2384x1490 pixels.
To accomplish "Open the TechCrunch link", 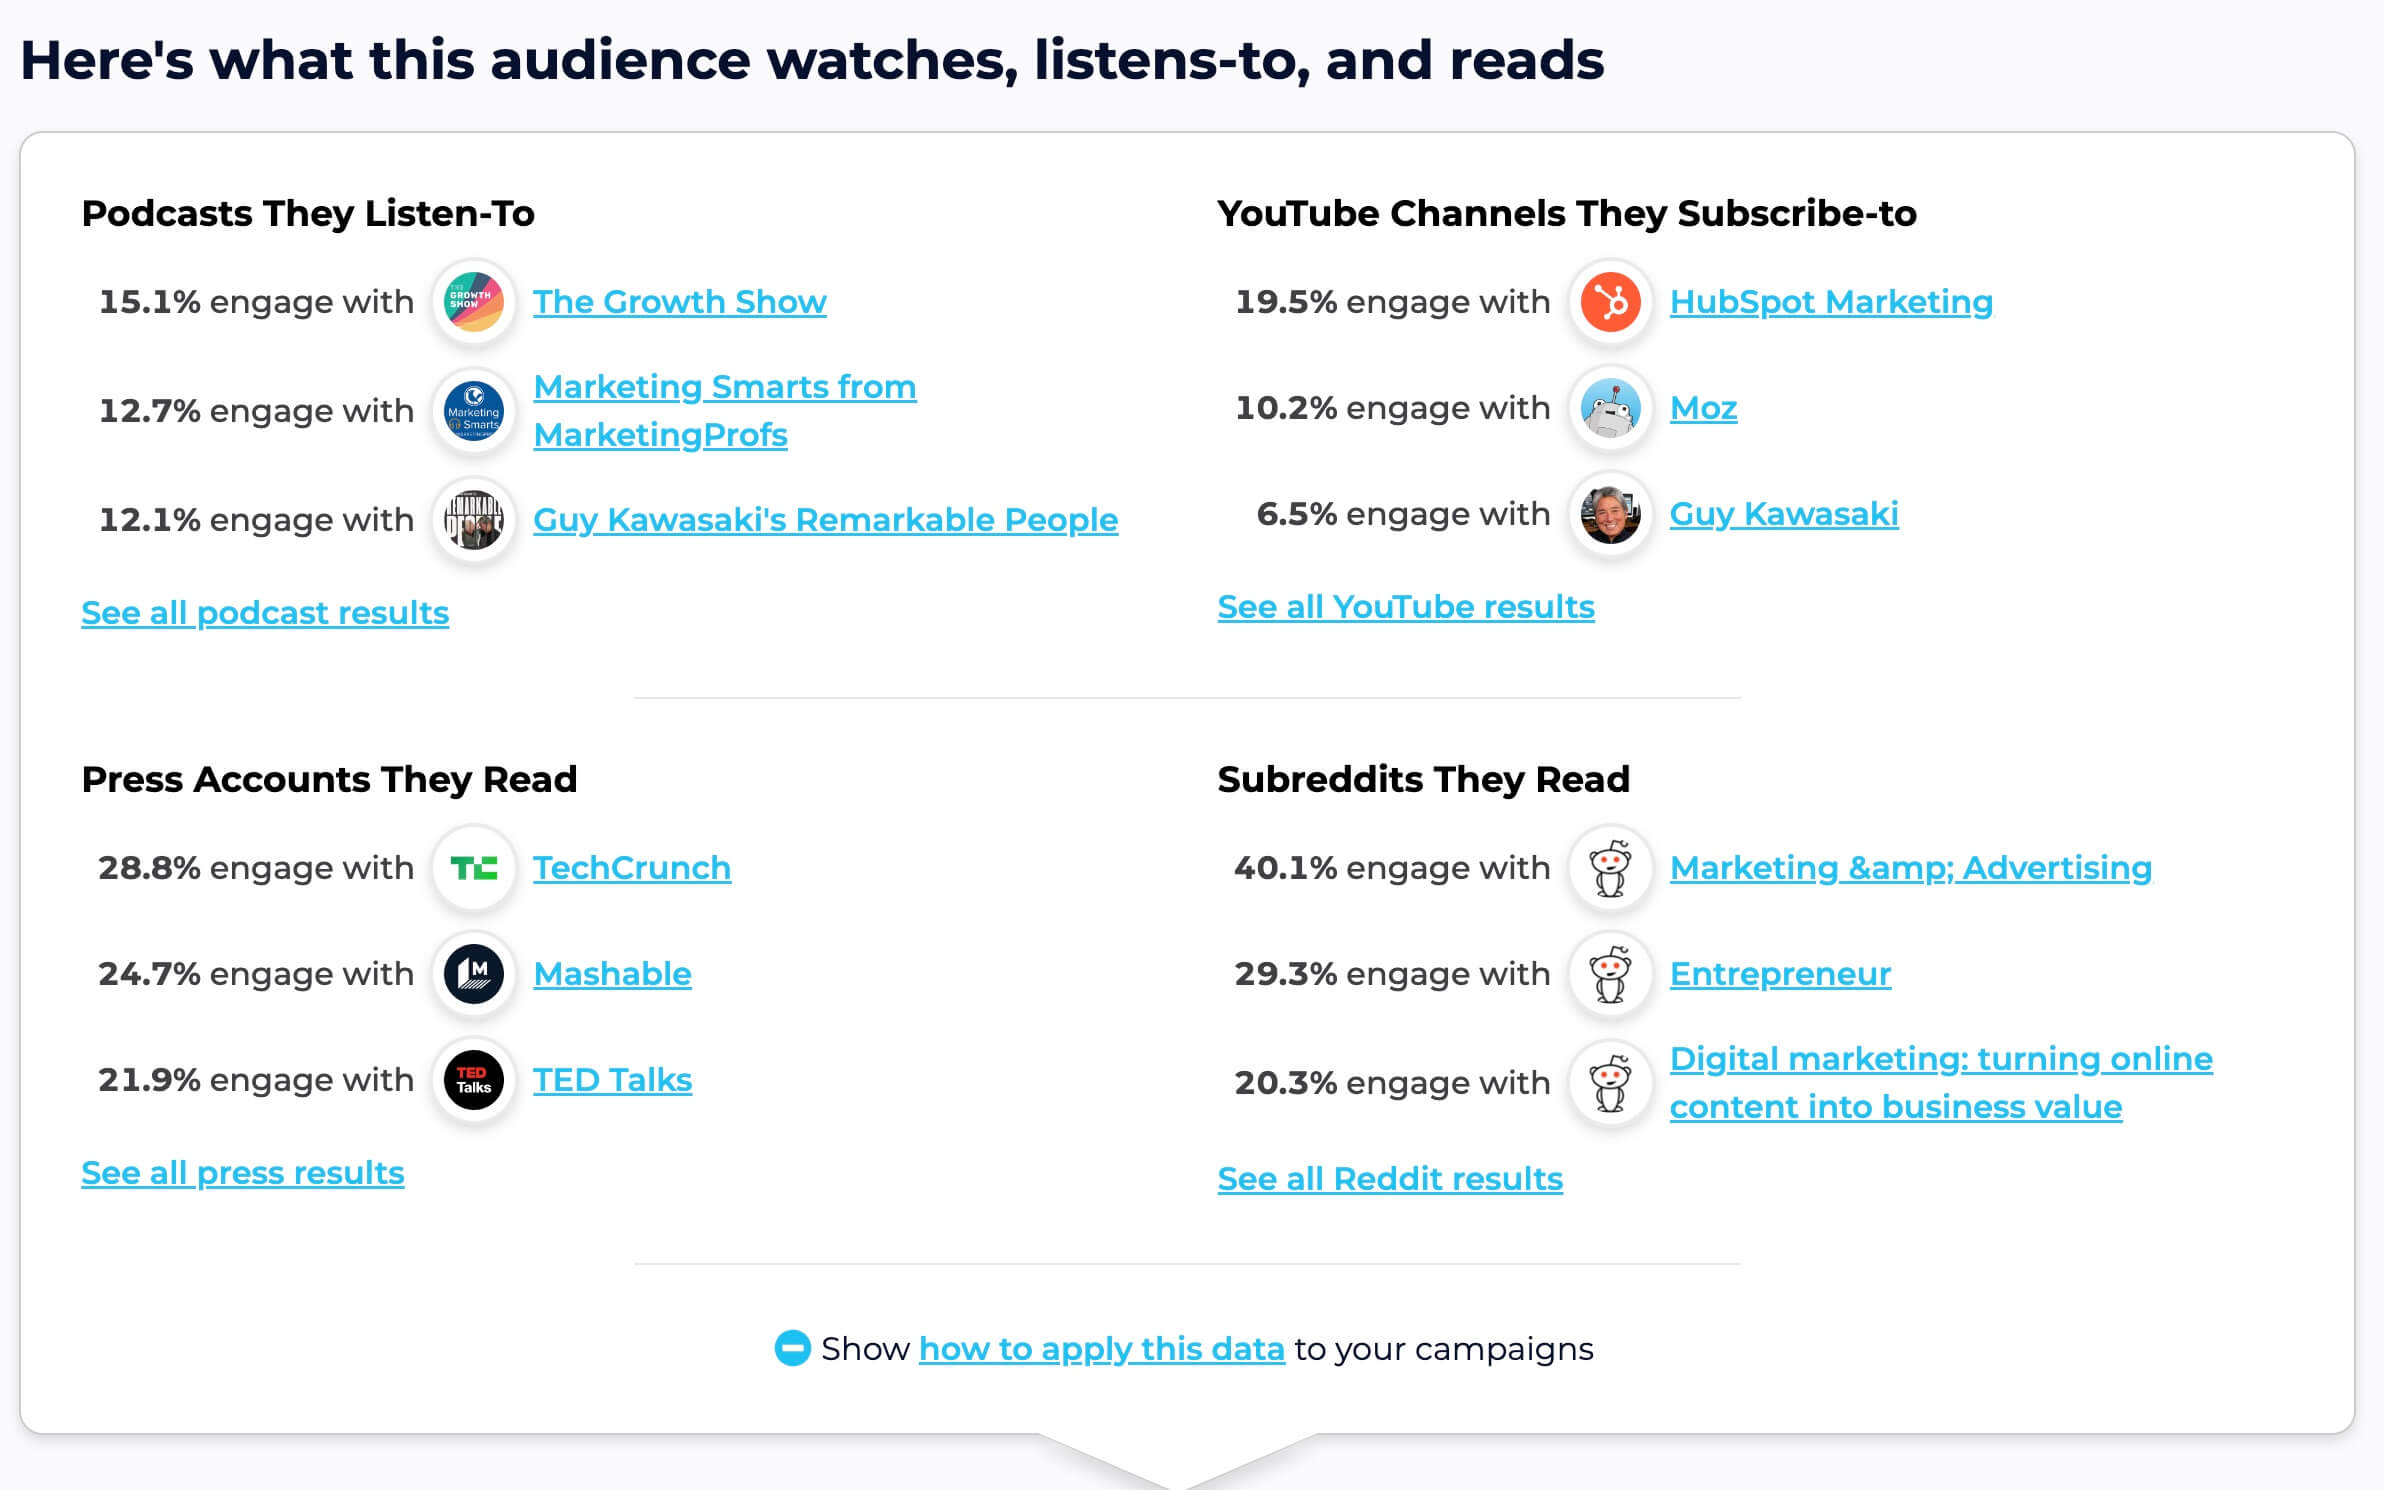I will coord(632,868).
